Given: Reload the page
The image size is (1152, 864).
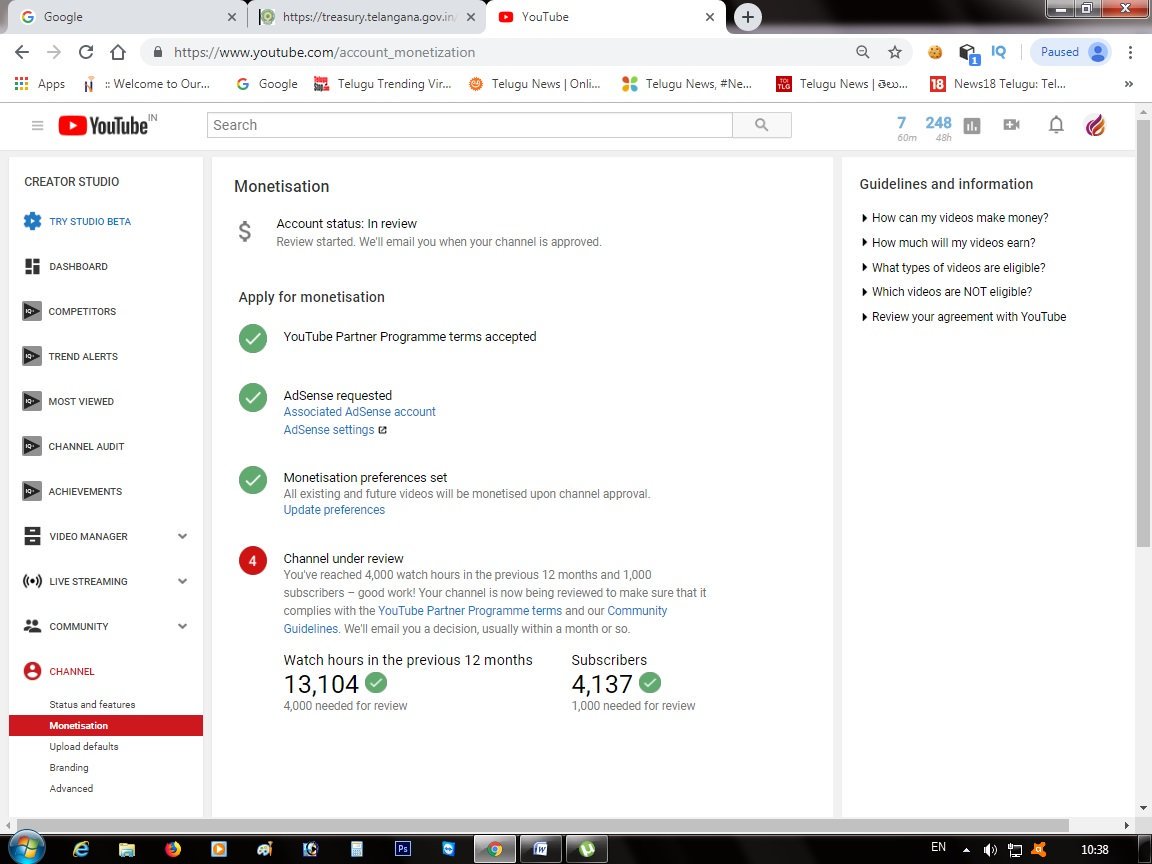Looking at the screenshot, I should click(x=86, y=52).
